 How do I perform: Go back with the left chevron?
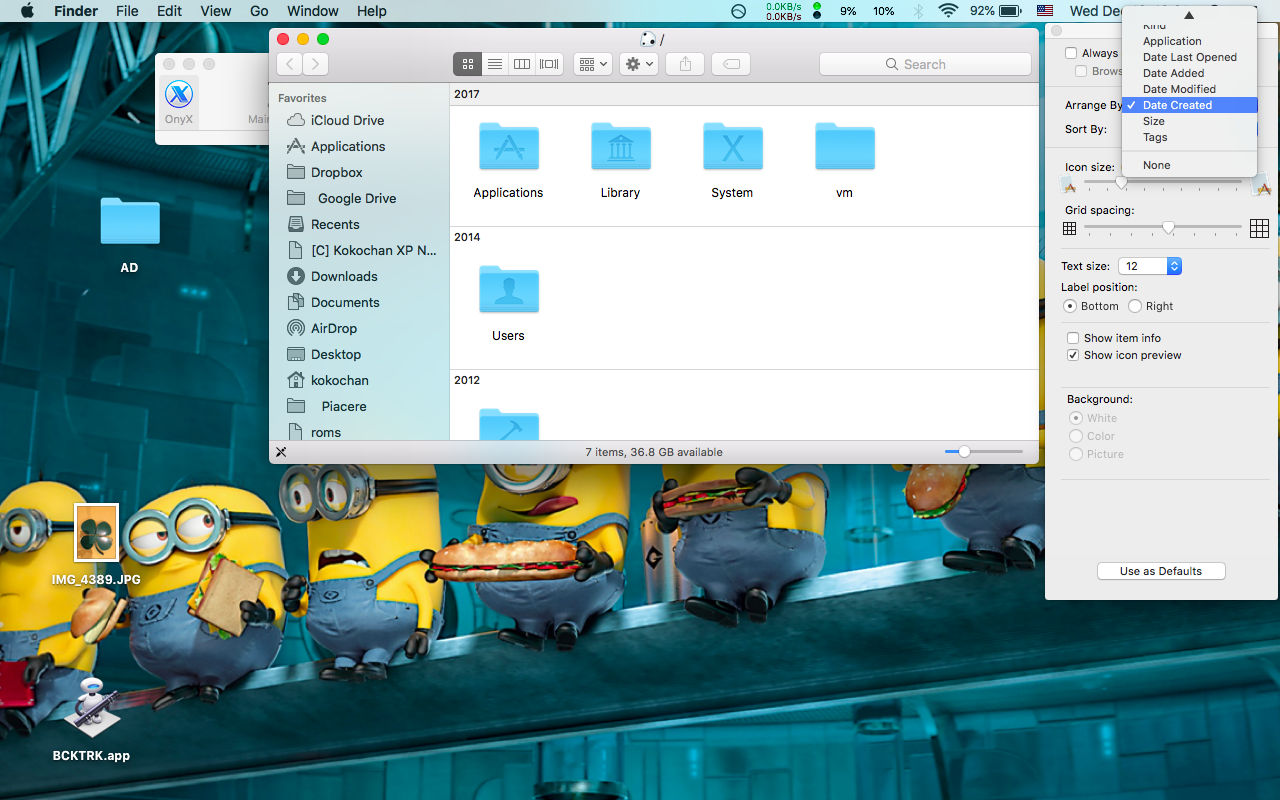pos(290,64)
